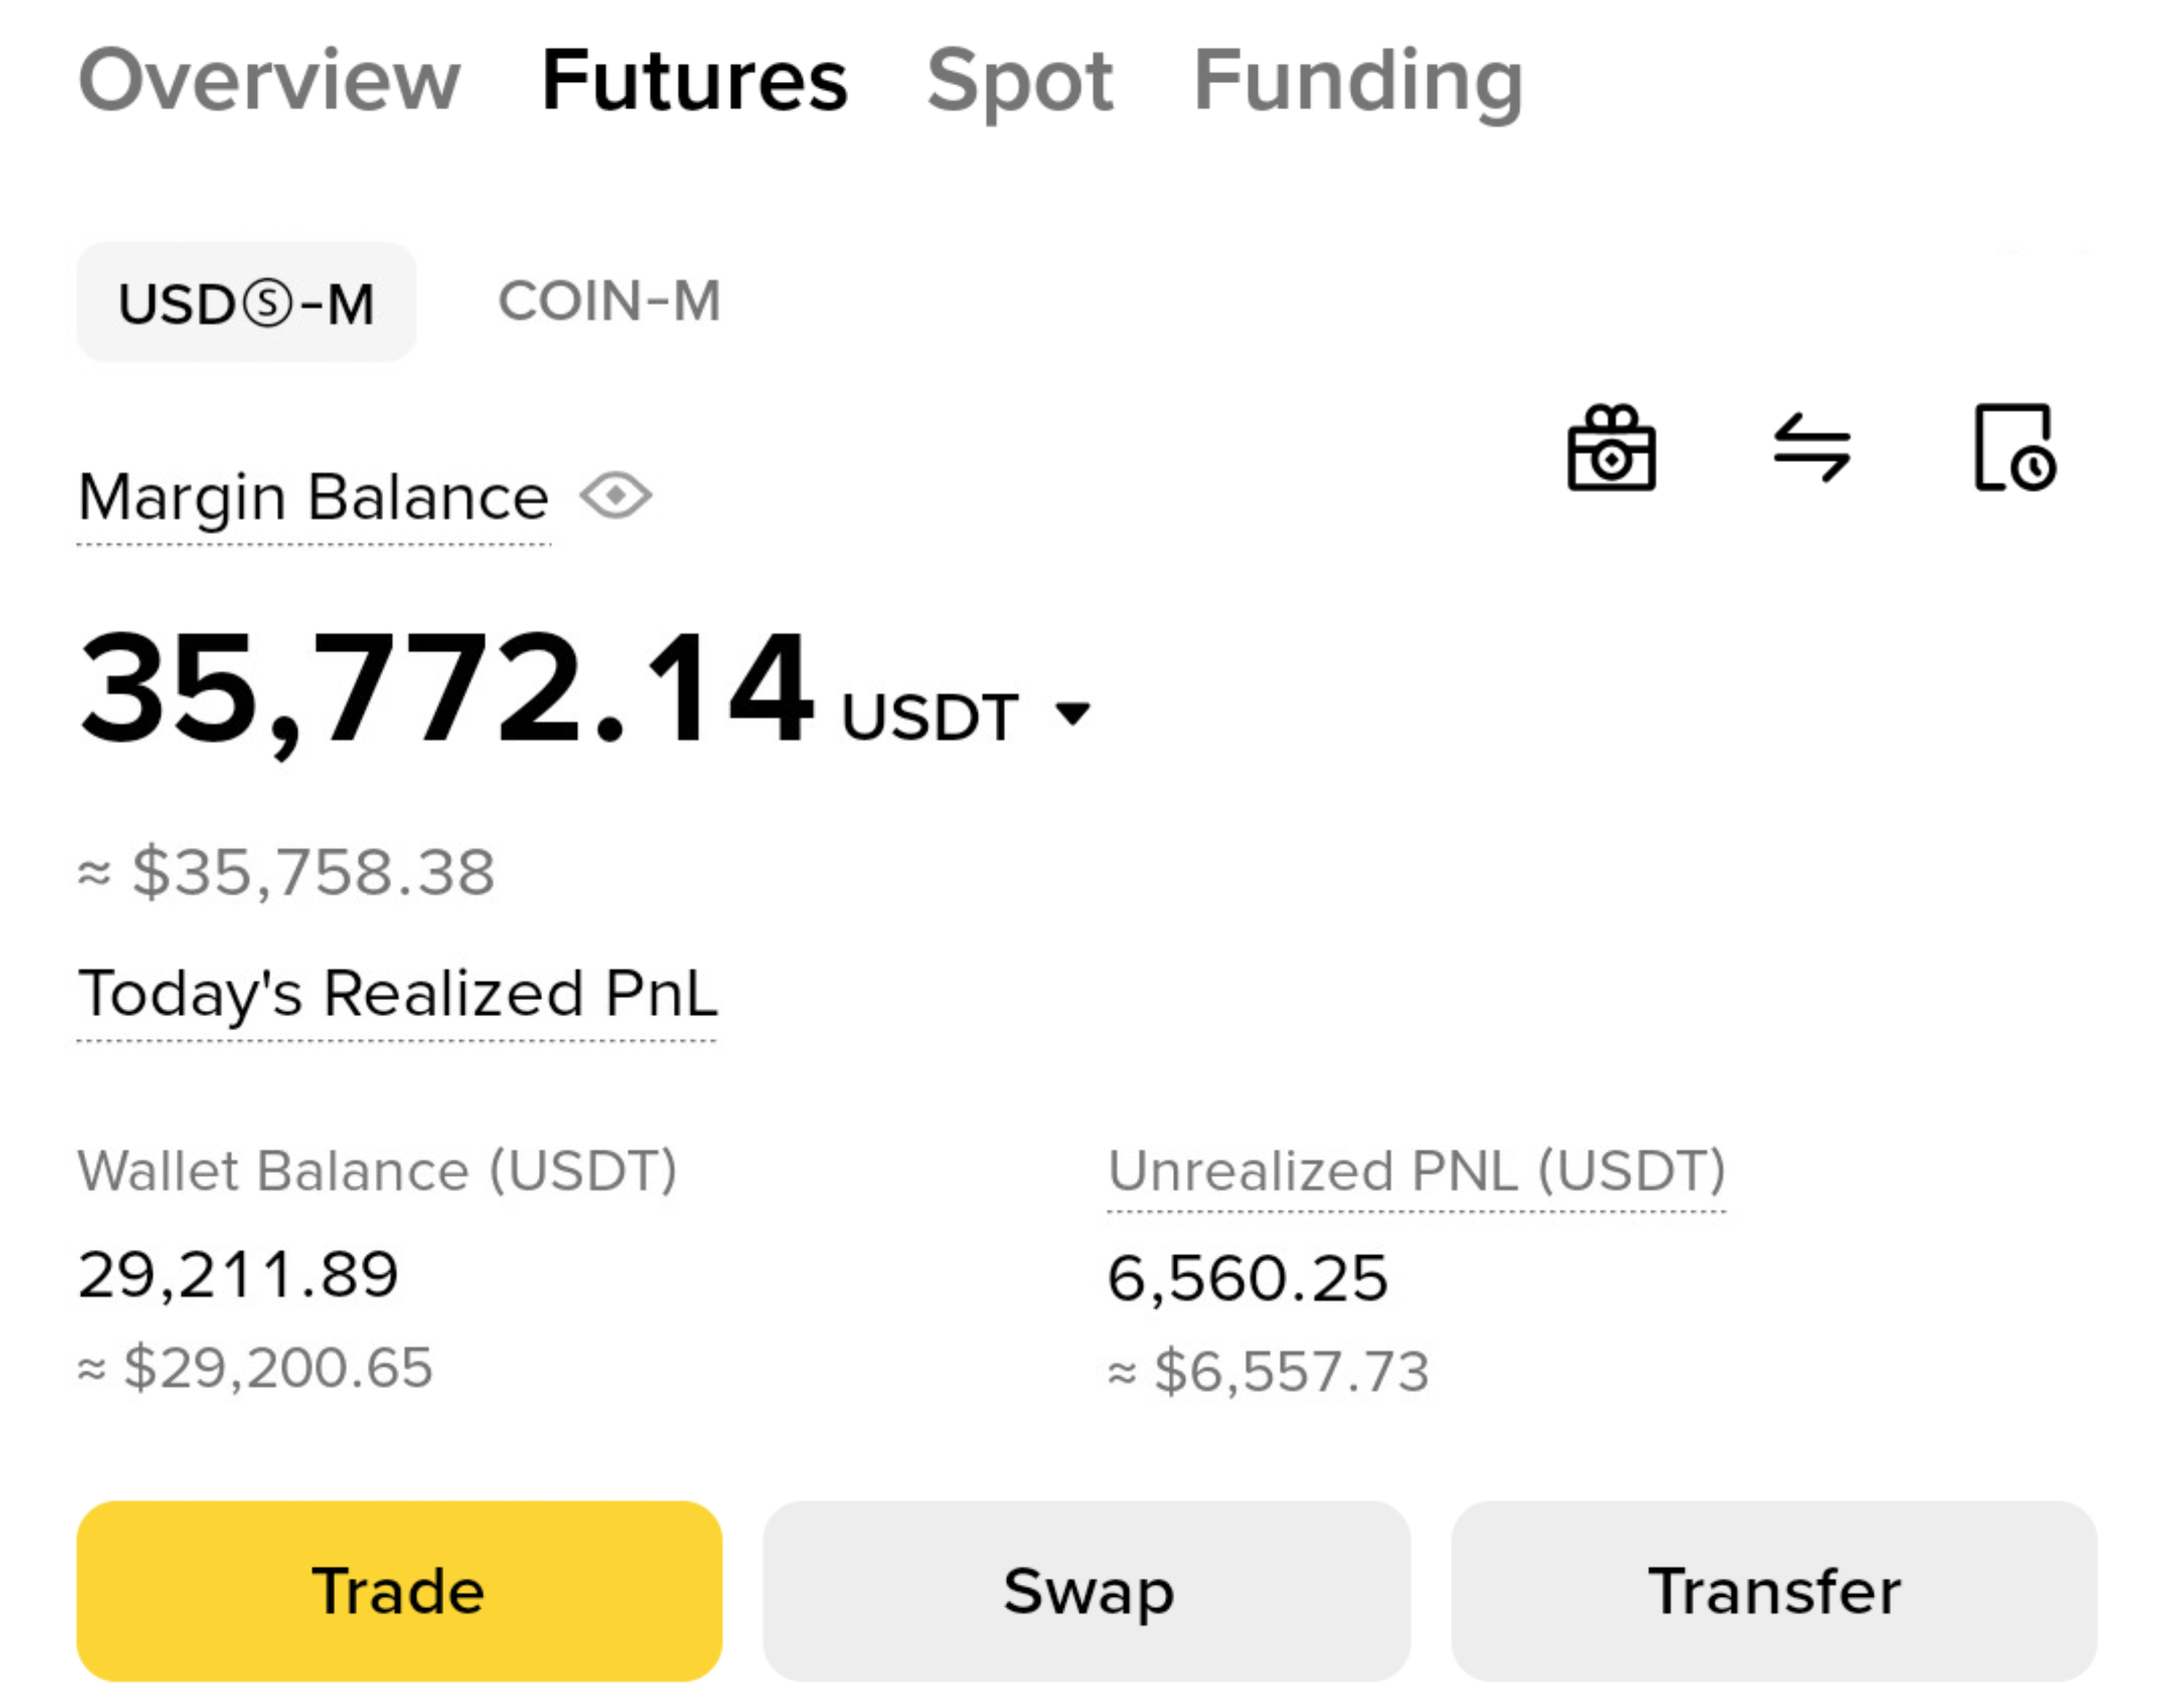This screenshot has height=1708, width=2174.
Task: Select the USDT unit label
Action: coord(930,716)
